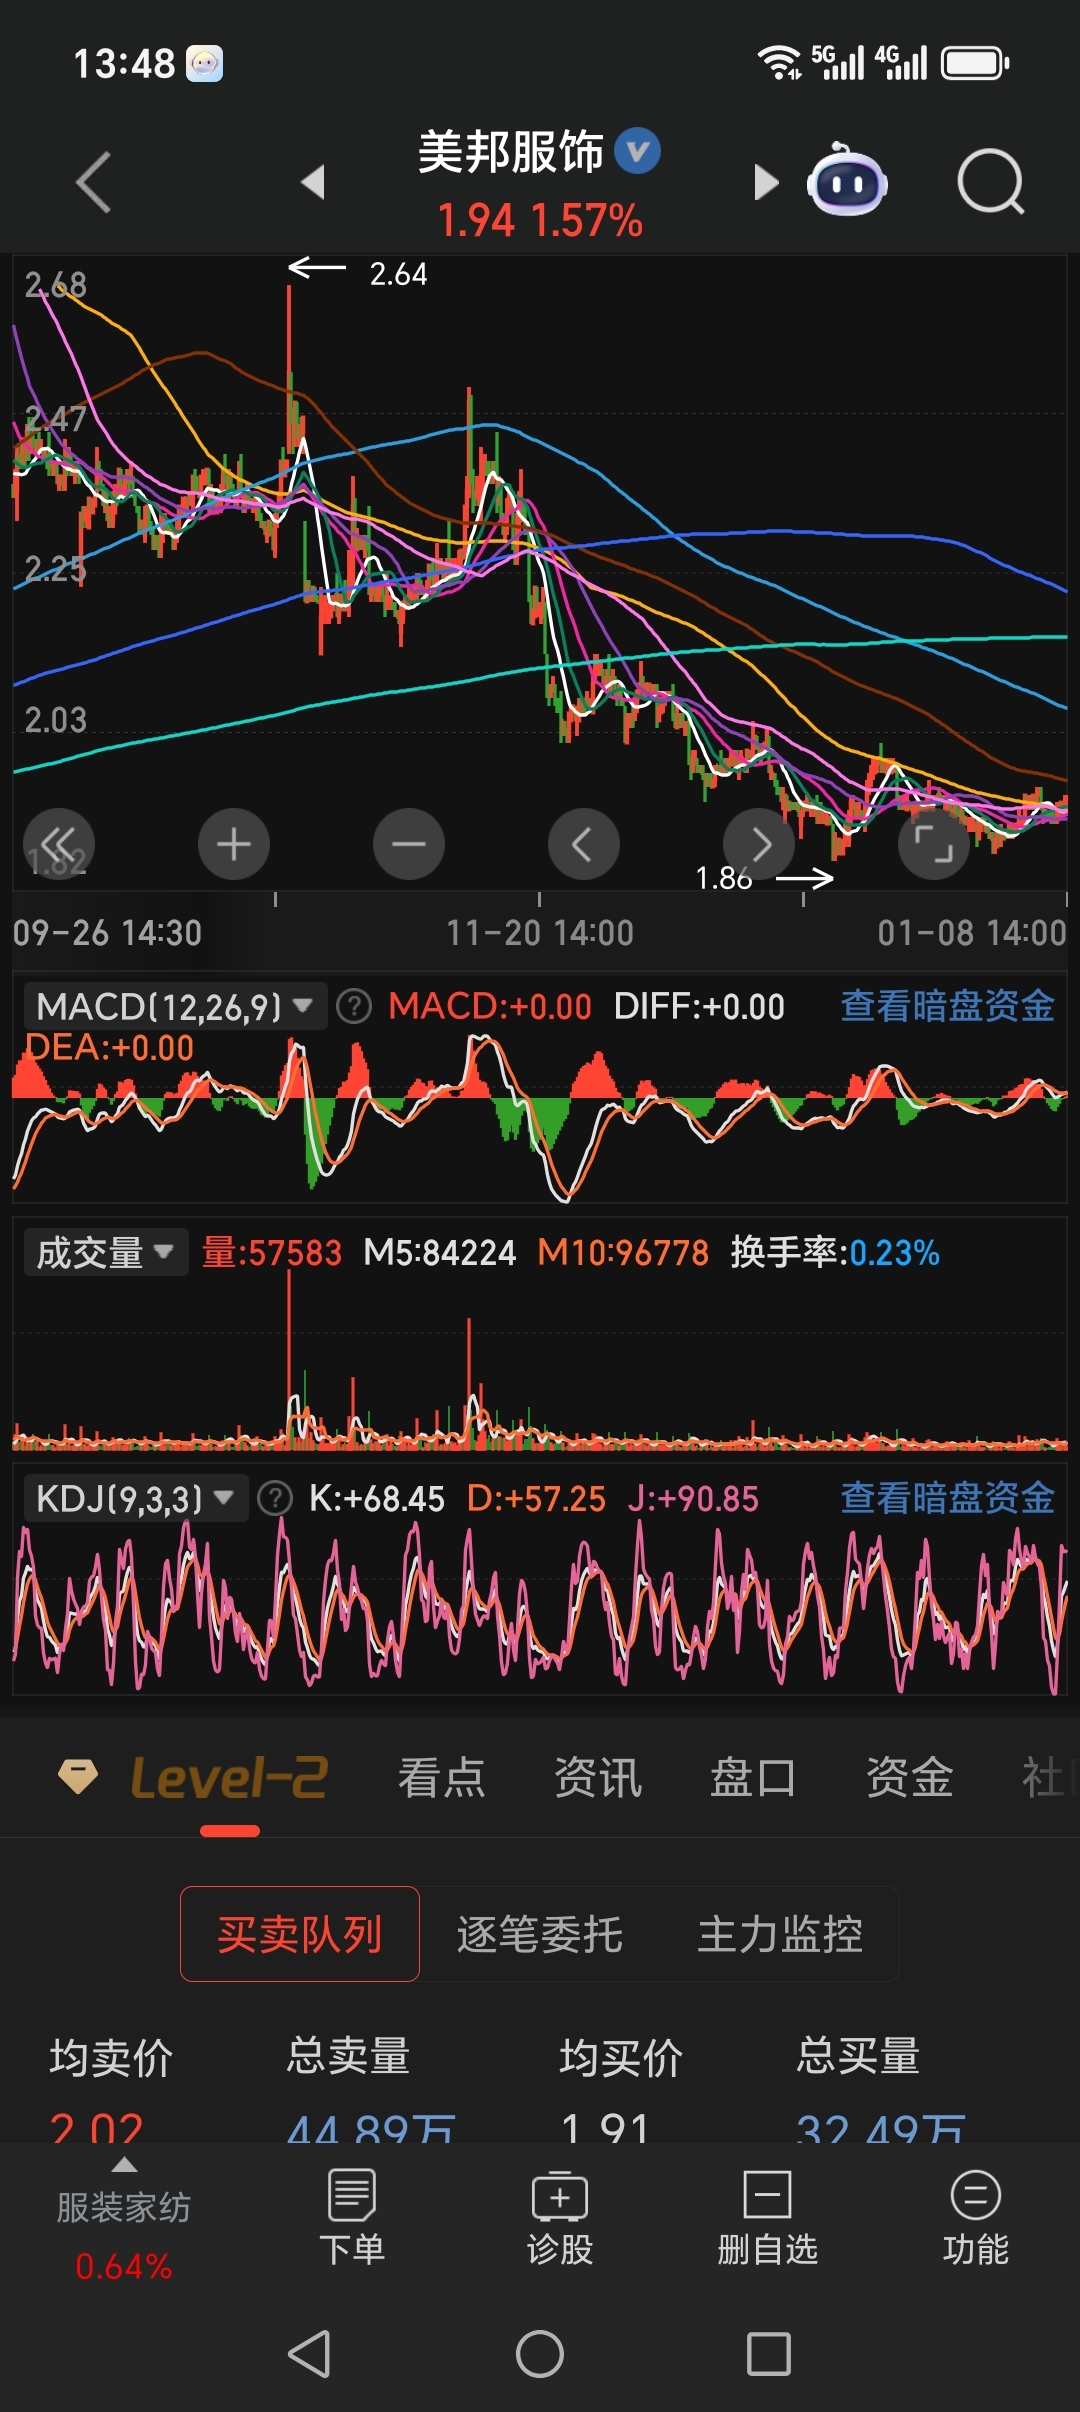
Task: Switch to 盘口 tab
Action: 754,1778
